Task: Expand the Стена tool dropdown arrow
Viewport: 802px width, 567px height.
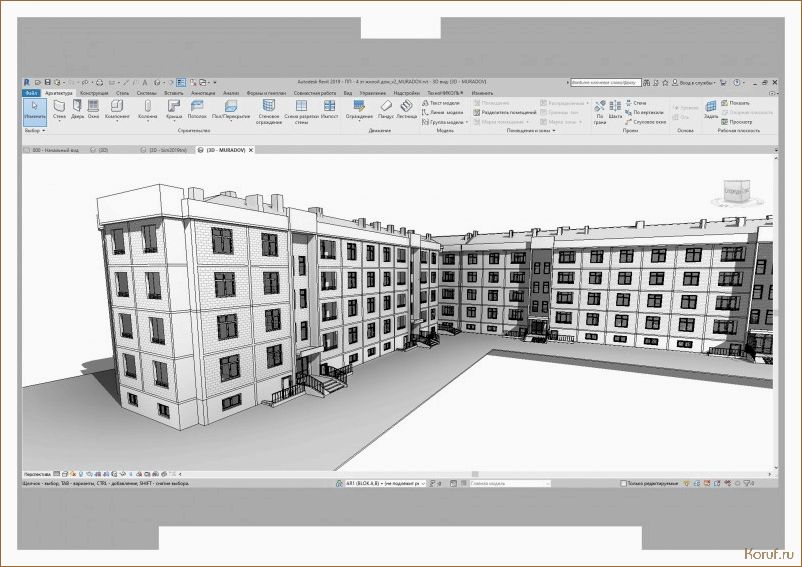Action: tap(59, 122)
